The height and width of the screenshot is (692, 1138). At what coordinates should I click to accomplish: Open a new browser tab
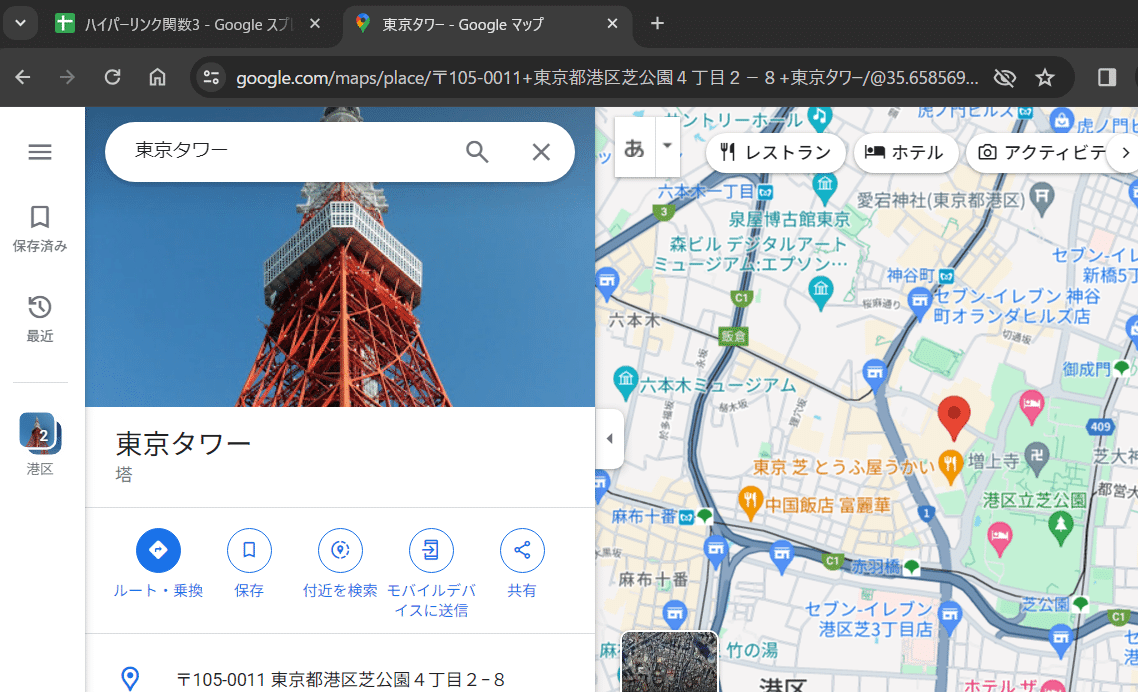click(x=658, y=23)
